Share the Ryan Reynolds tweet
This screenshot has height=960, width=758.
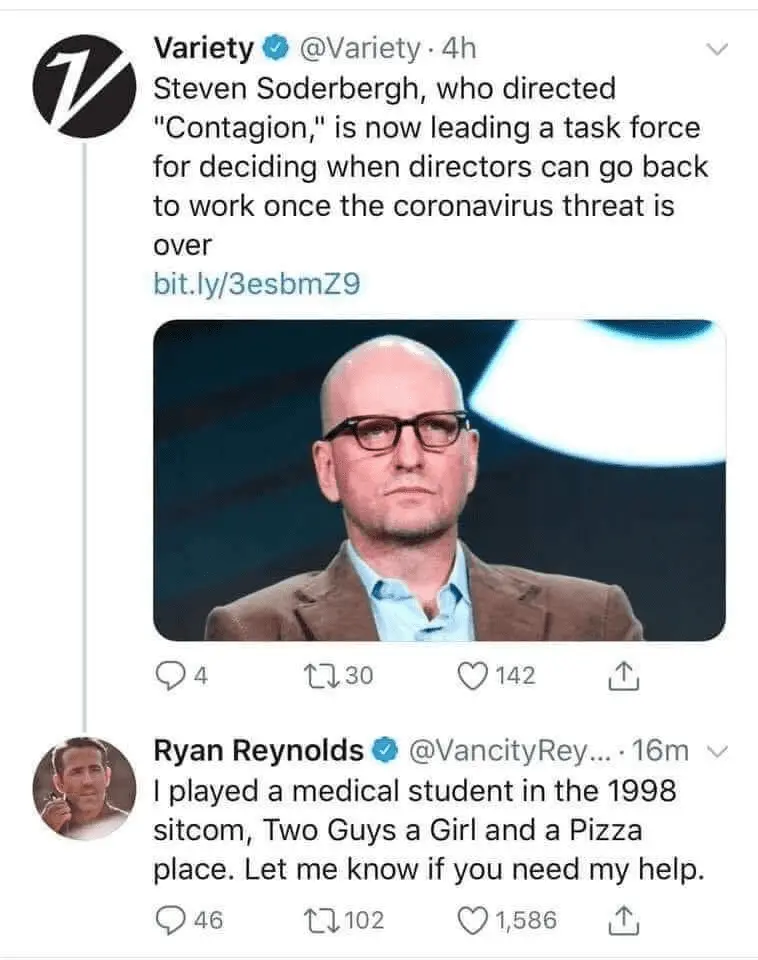[623, 920]
